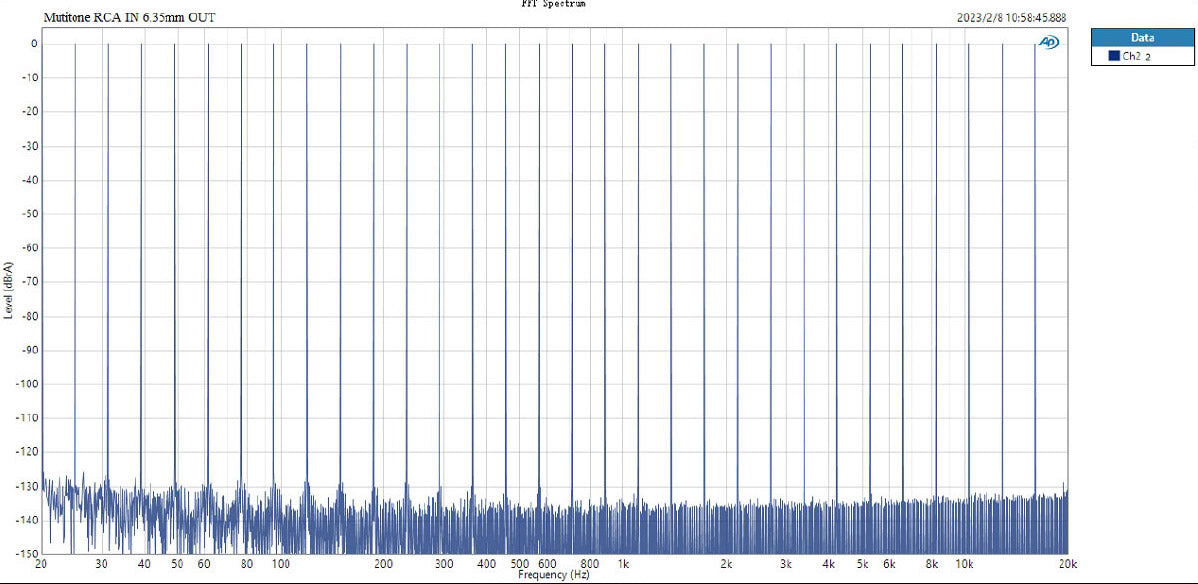Click the 100 tick on the frequency axis
The height and width of the screenshot is (584, 1198).
point(281,564)
